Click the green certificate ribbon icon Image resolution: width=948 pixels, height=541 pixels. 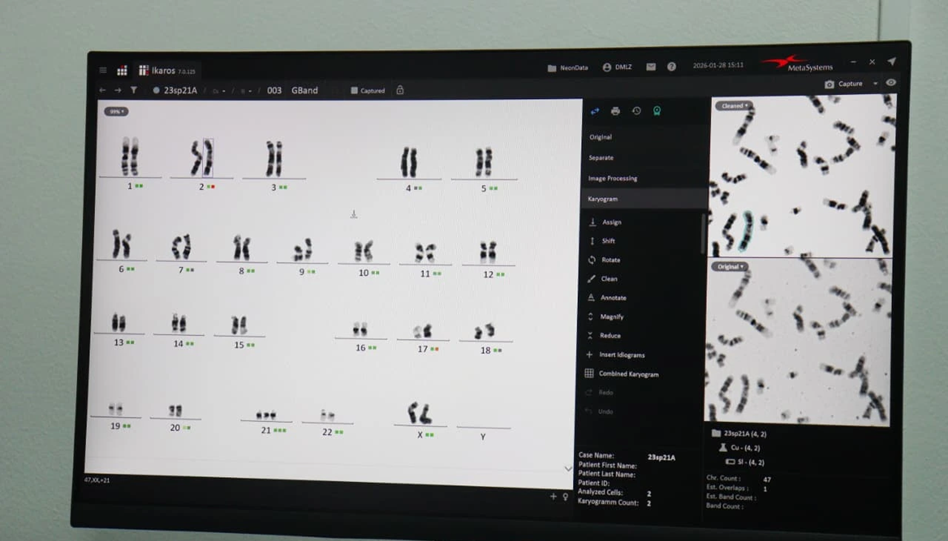pyautogui.click(x=657, y=111)
